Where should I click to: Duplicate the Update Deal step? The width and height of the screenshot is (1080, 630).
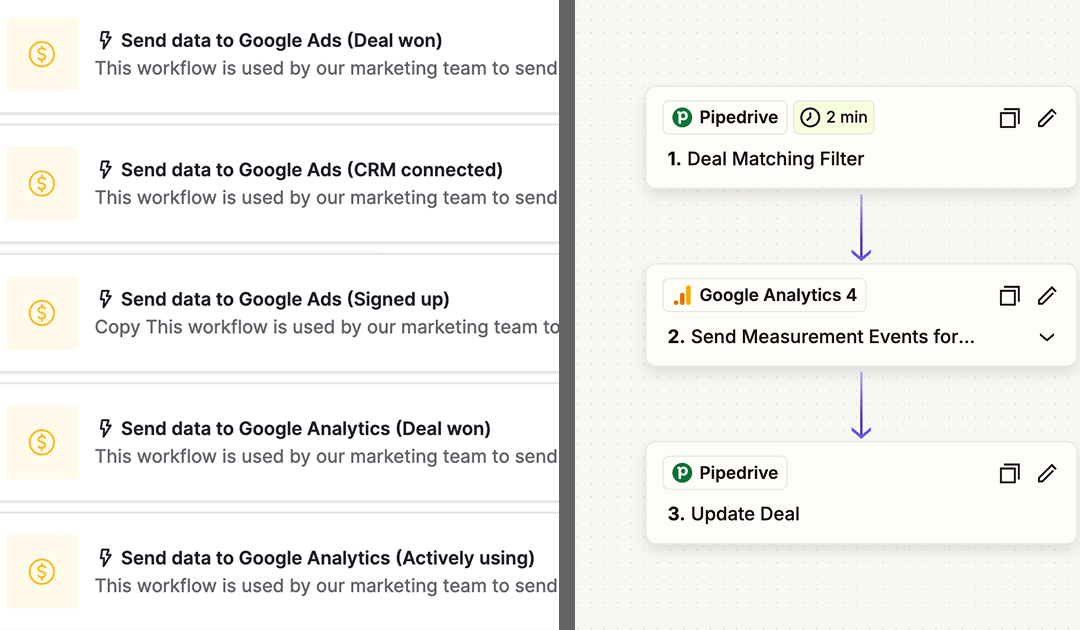click(x=1009, y=473)
